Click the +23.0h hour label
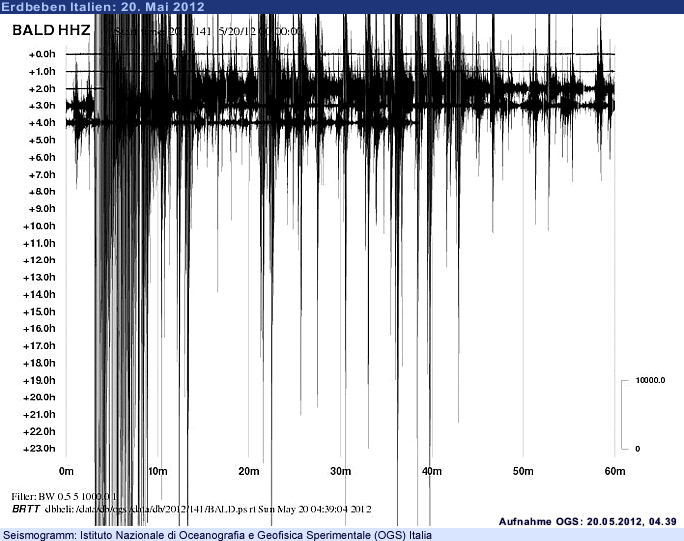Screen dimensions: 684x541 pos(39,448)
